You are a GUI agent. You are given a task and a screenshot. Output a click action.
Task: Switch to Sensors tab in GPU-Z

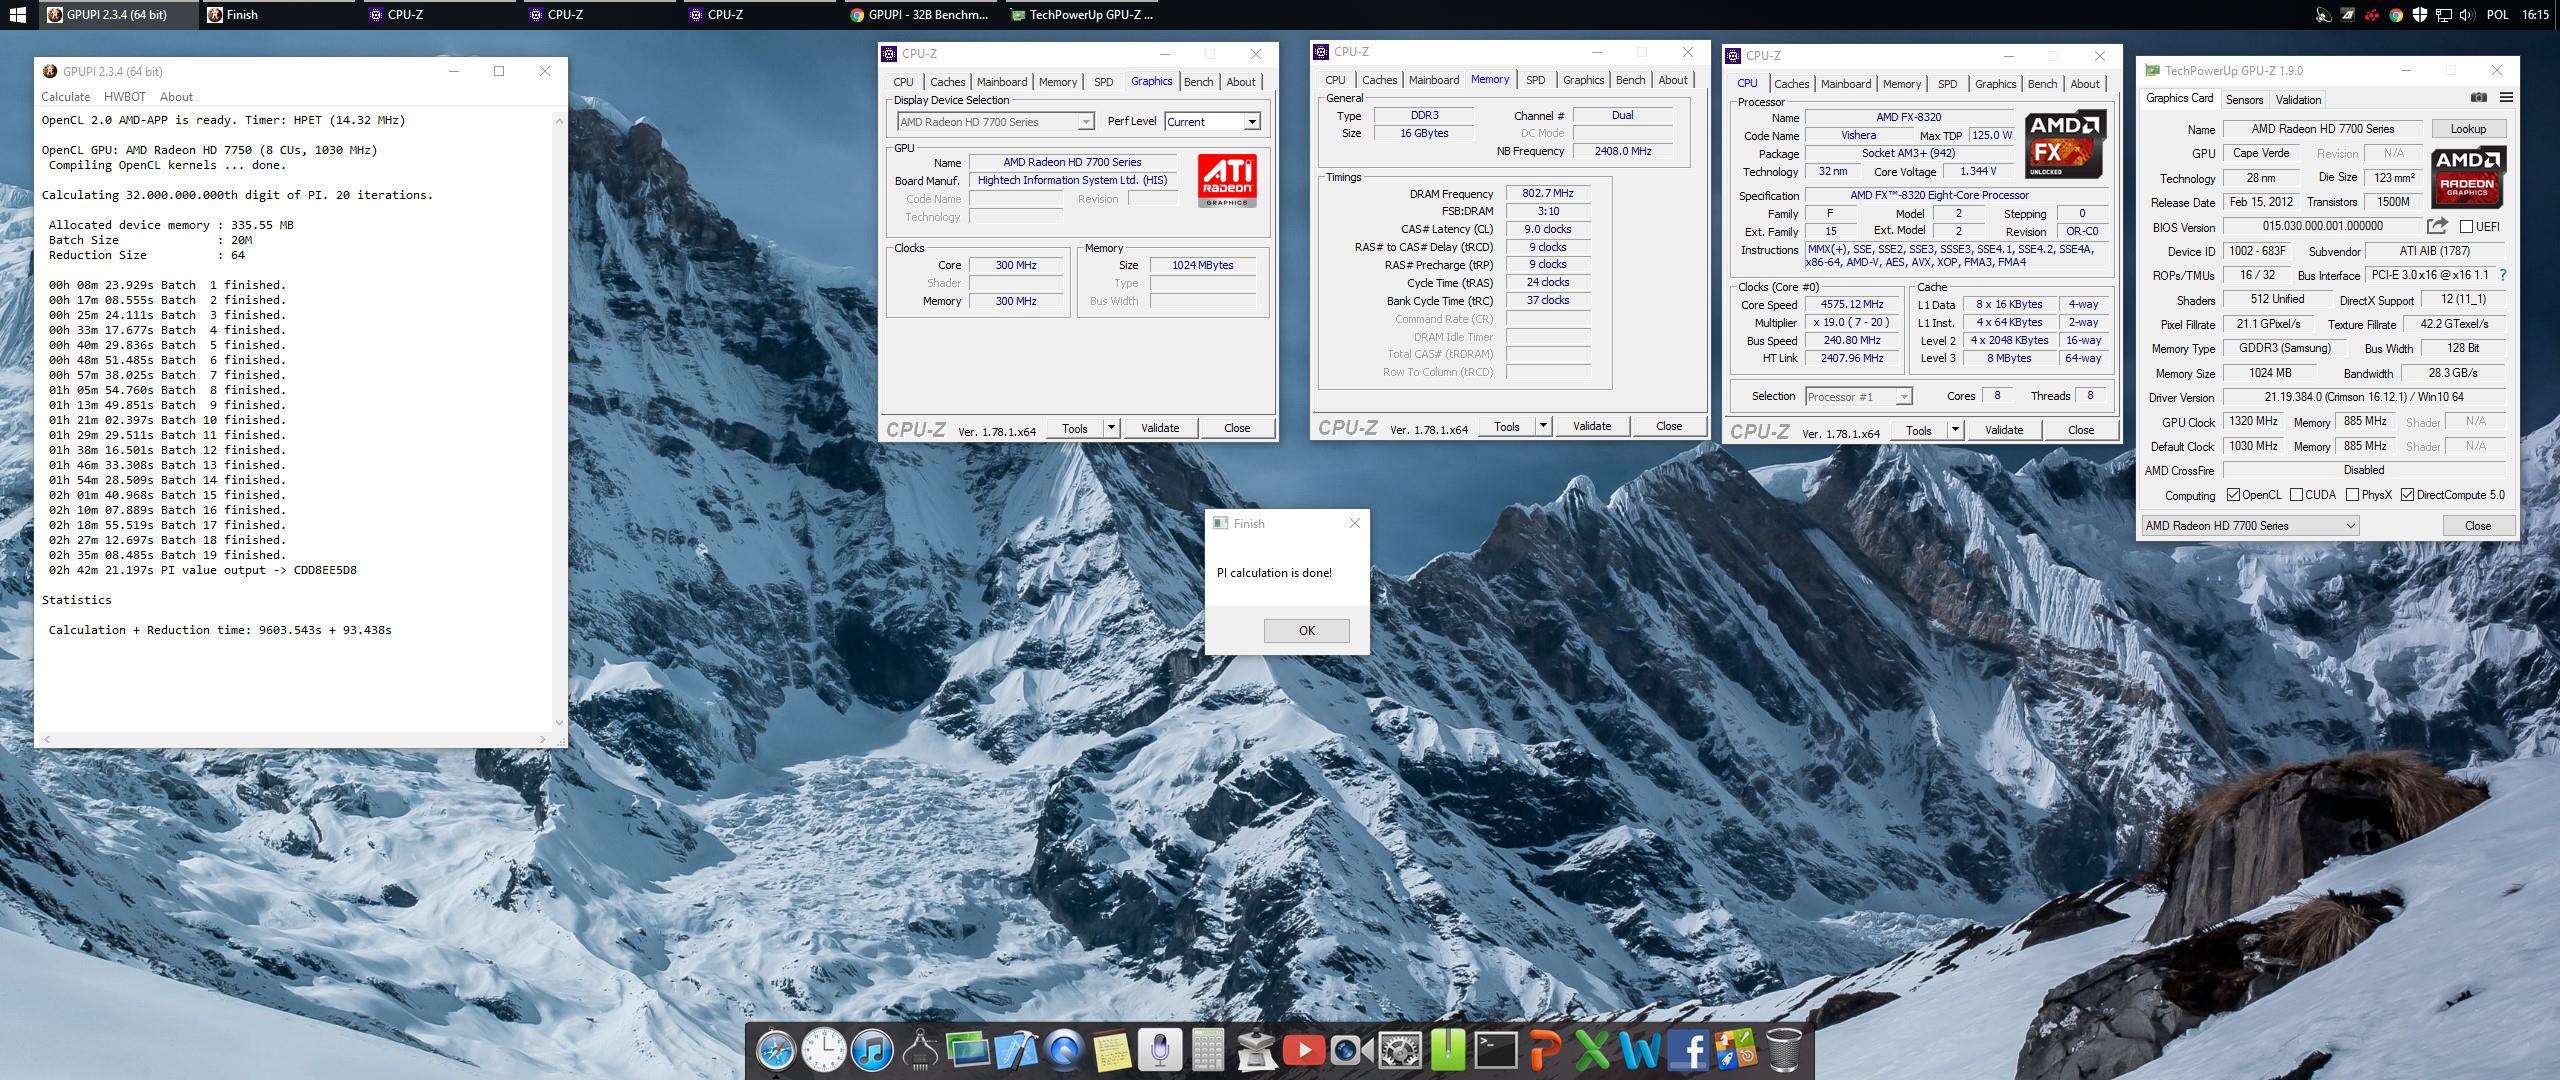point(2244,99)
